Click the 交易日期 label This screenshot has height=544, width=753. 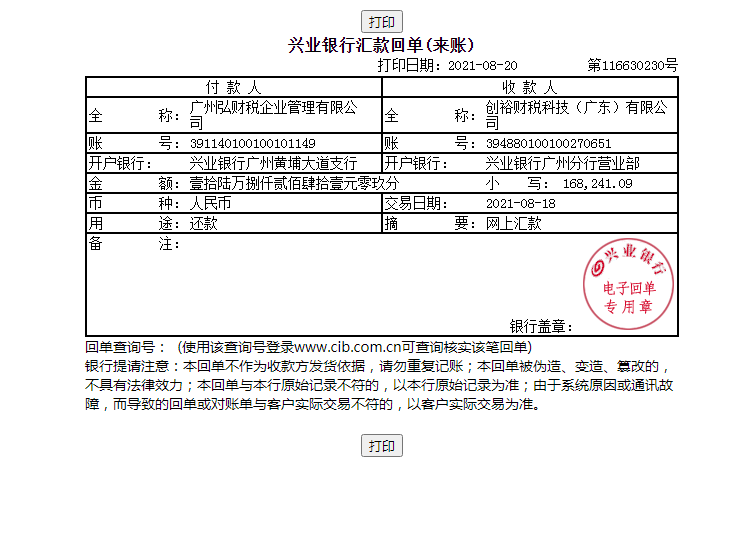[416, 204]
